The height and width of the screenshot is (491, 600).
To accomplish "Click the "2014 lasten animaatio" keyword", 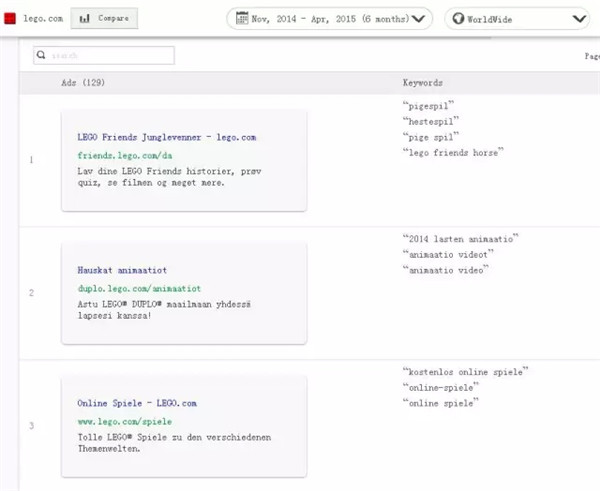I will (x=461, y=239).
